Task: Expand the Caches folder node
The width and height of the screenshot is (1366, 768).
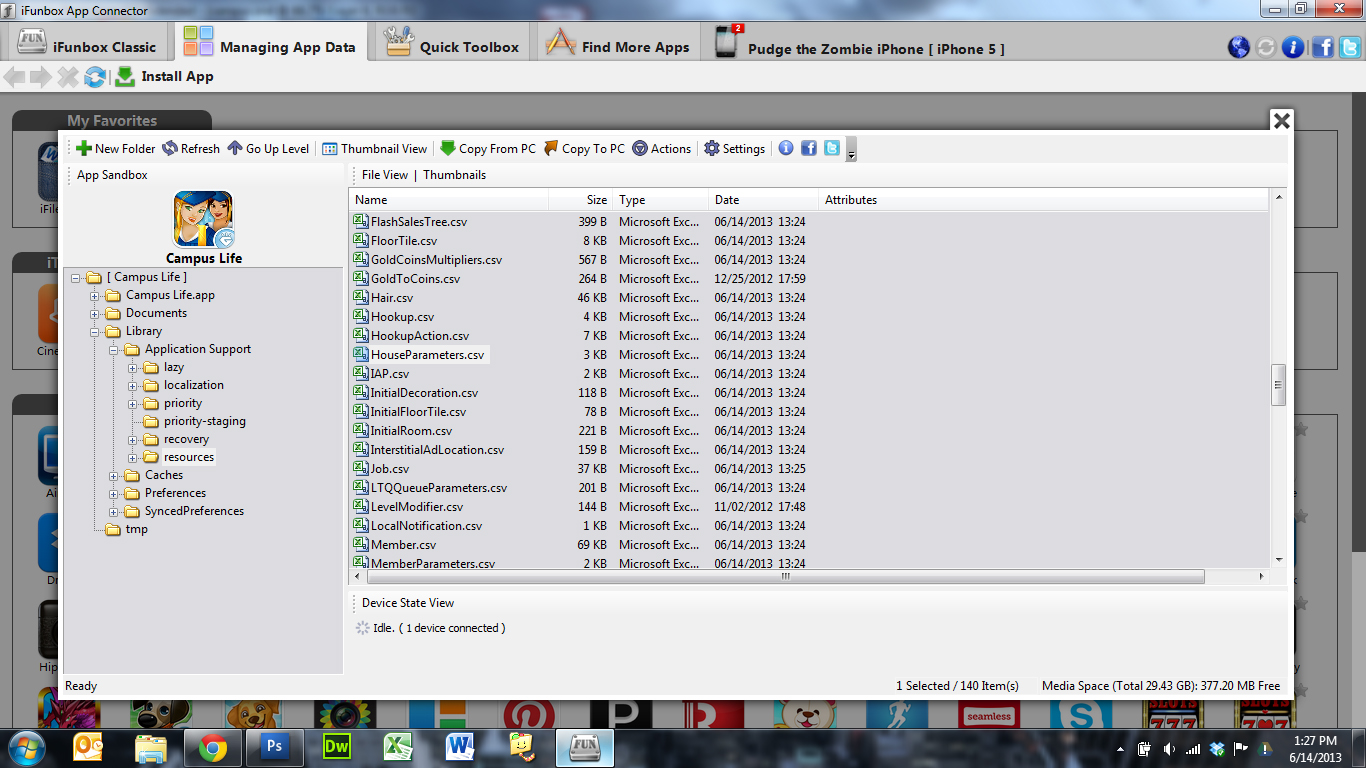Action: [x=115, y=476]
